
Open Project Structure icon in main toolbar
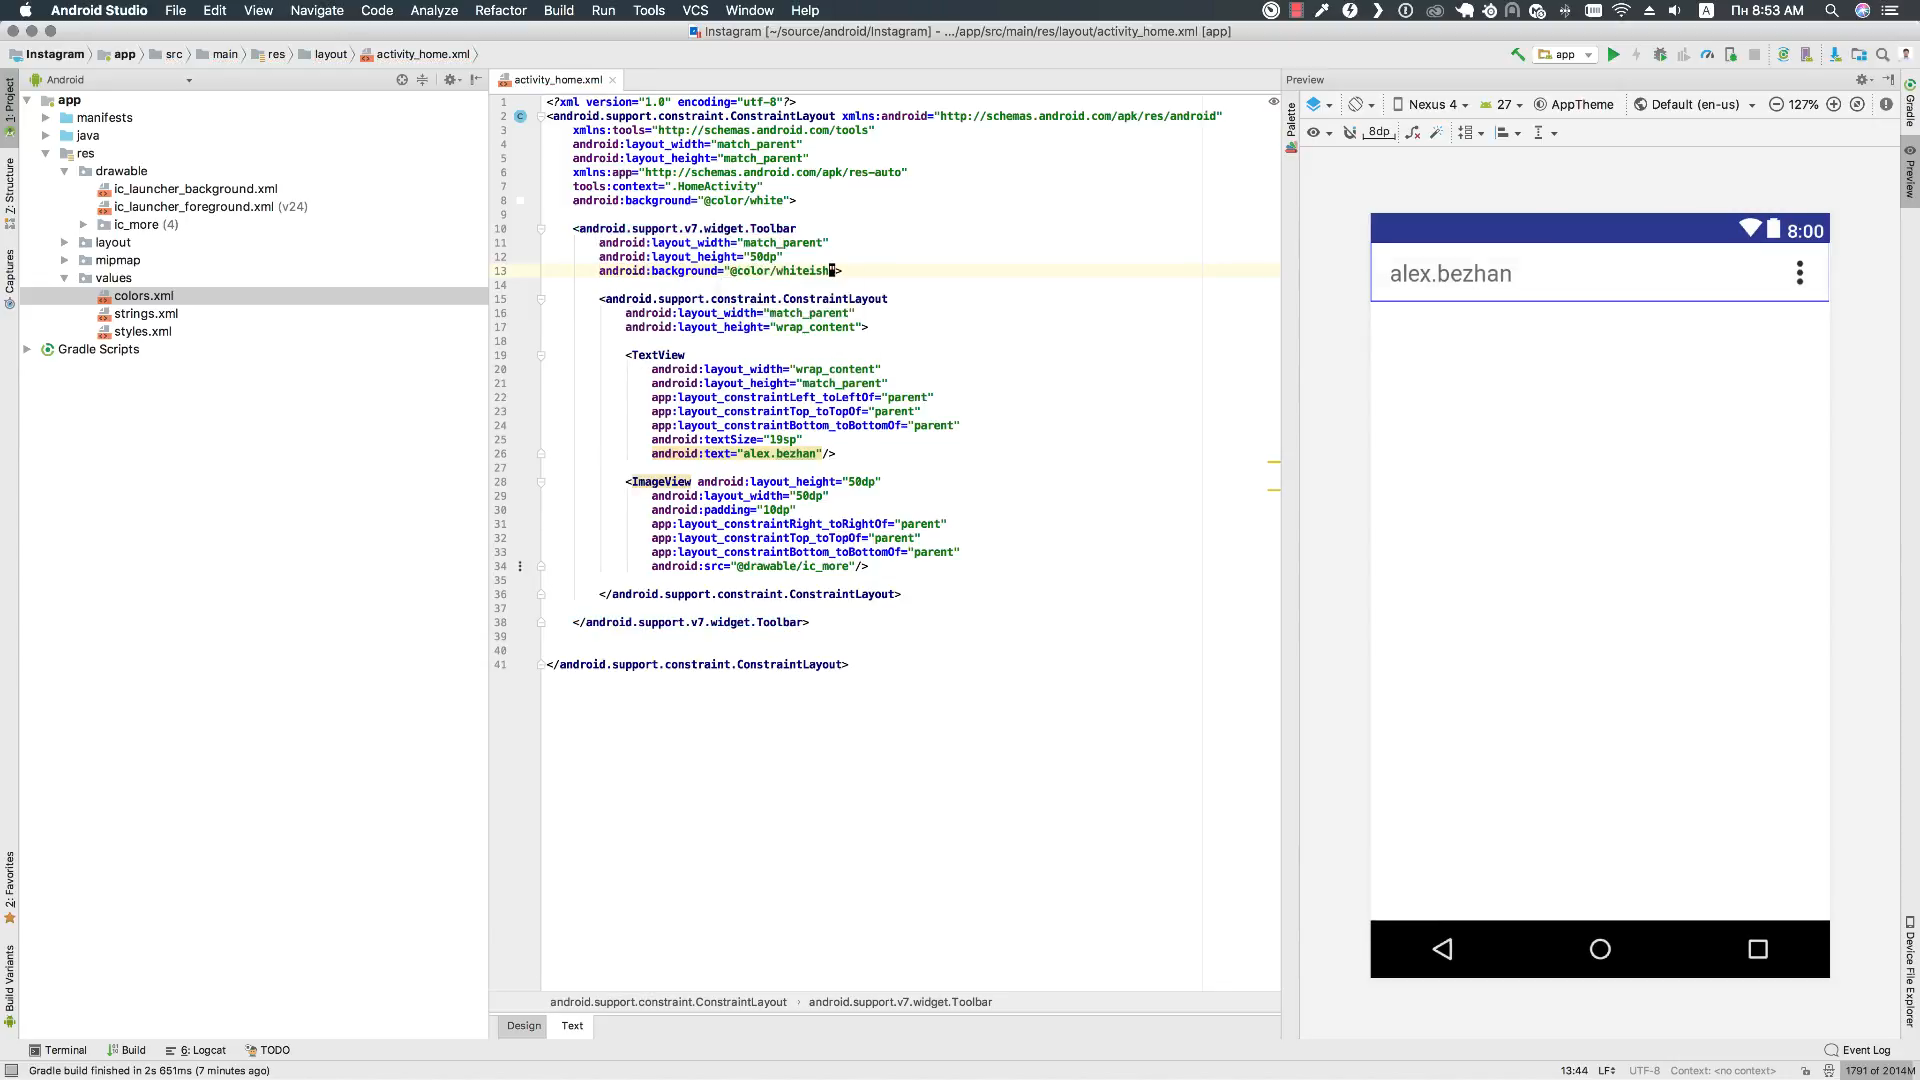[1859, 55]
